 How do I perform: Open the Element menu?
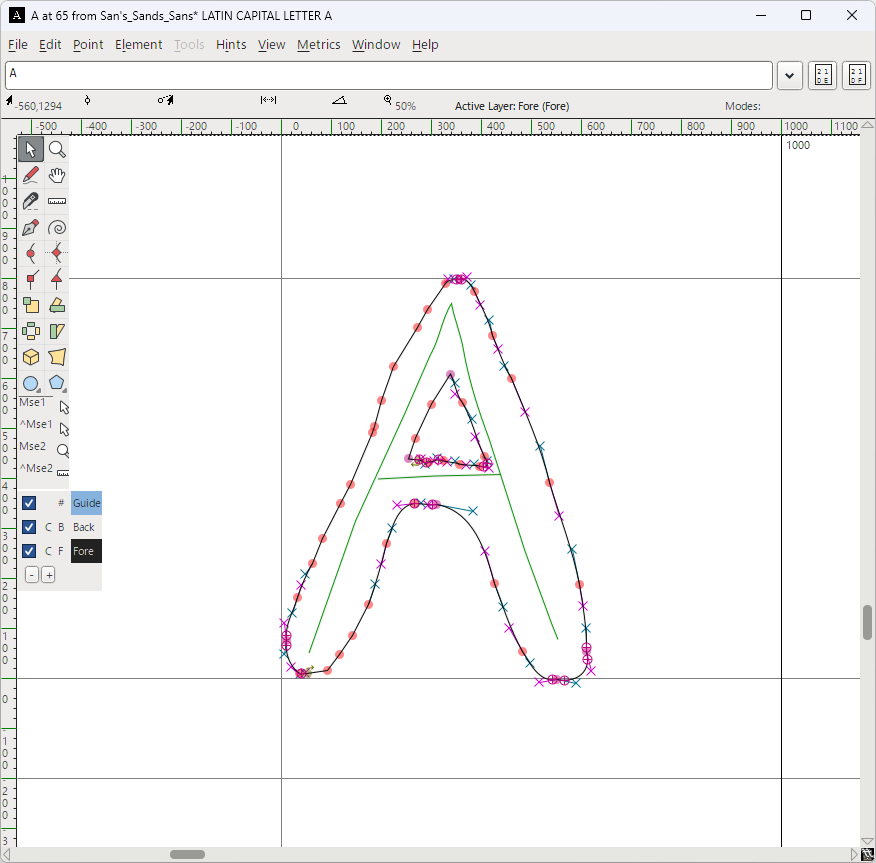[x=138, y=45]
